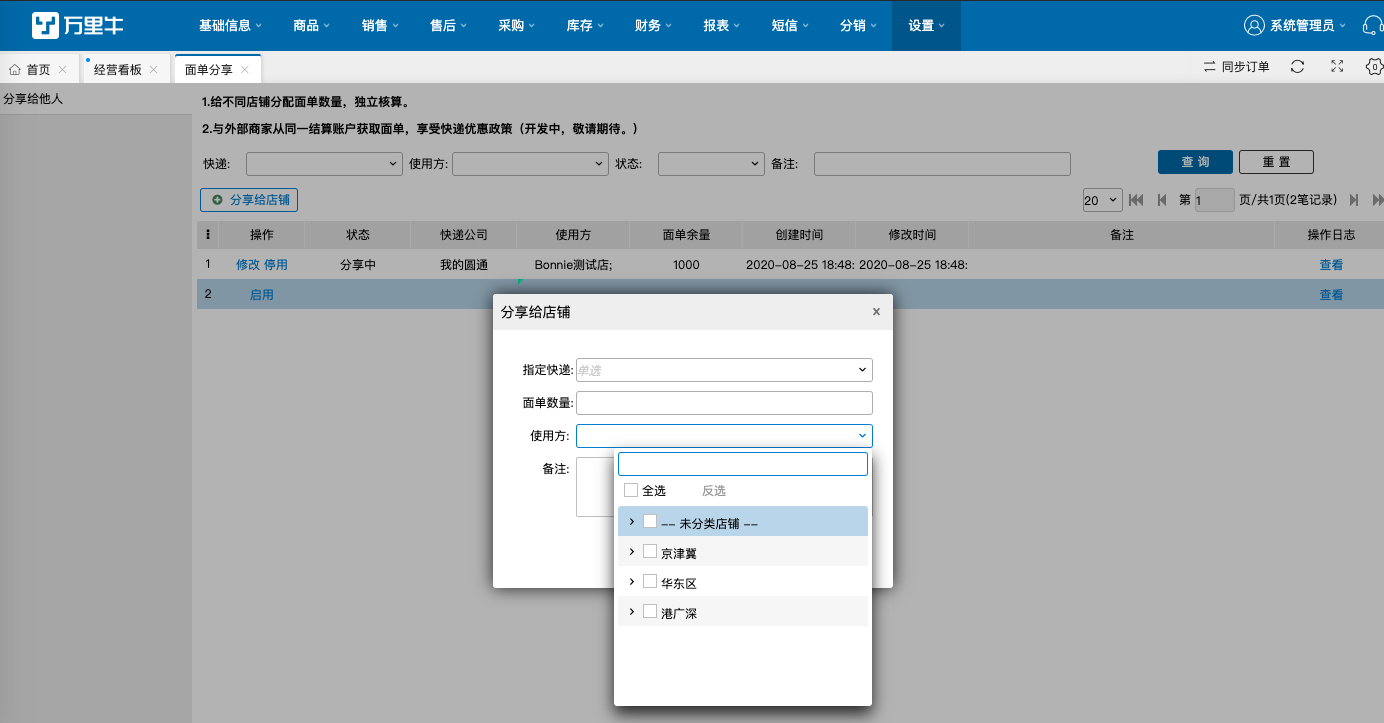
Task: Click 启用 link in row 2
Action: pyautogui.click(x=261, y=295)
